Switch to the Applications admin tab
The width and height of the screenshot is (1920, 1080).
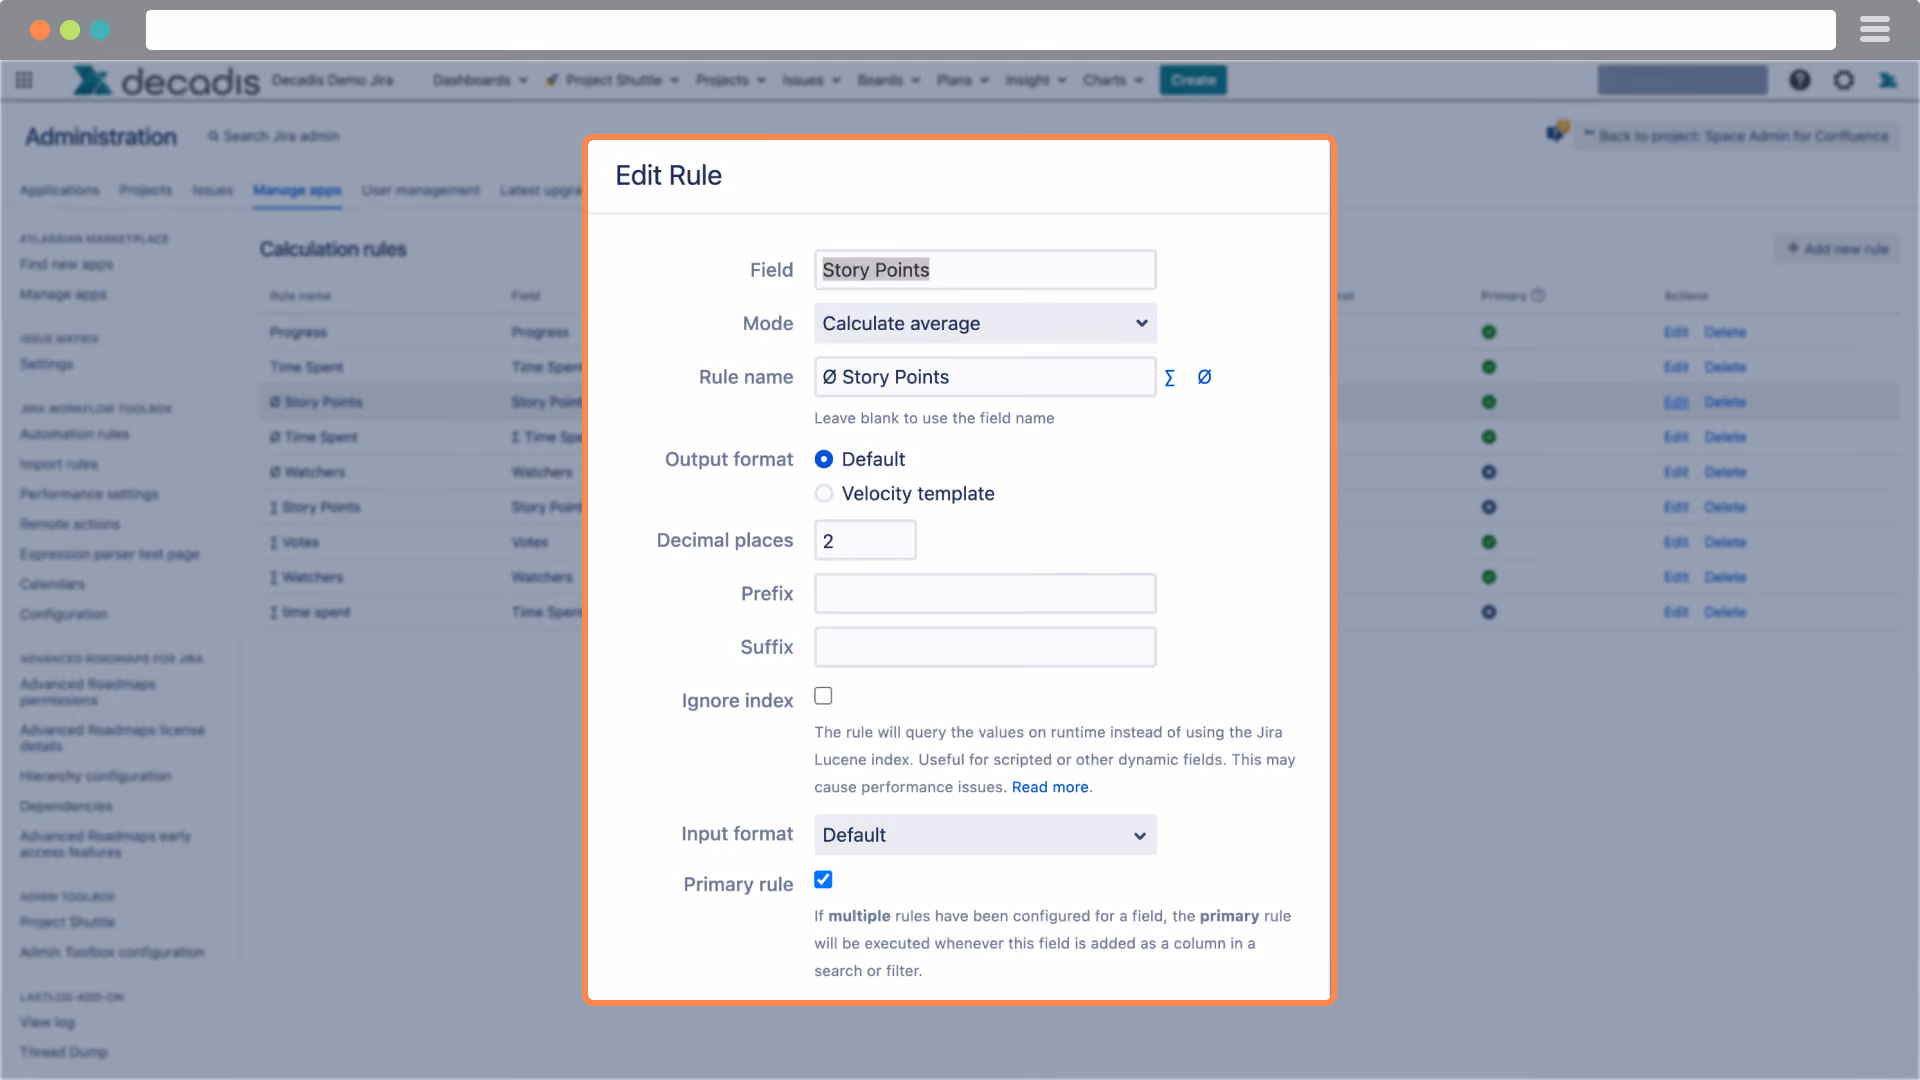(x=60, y=190)
